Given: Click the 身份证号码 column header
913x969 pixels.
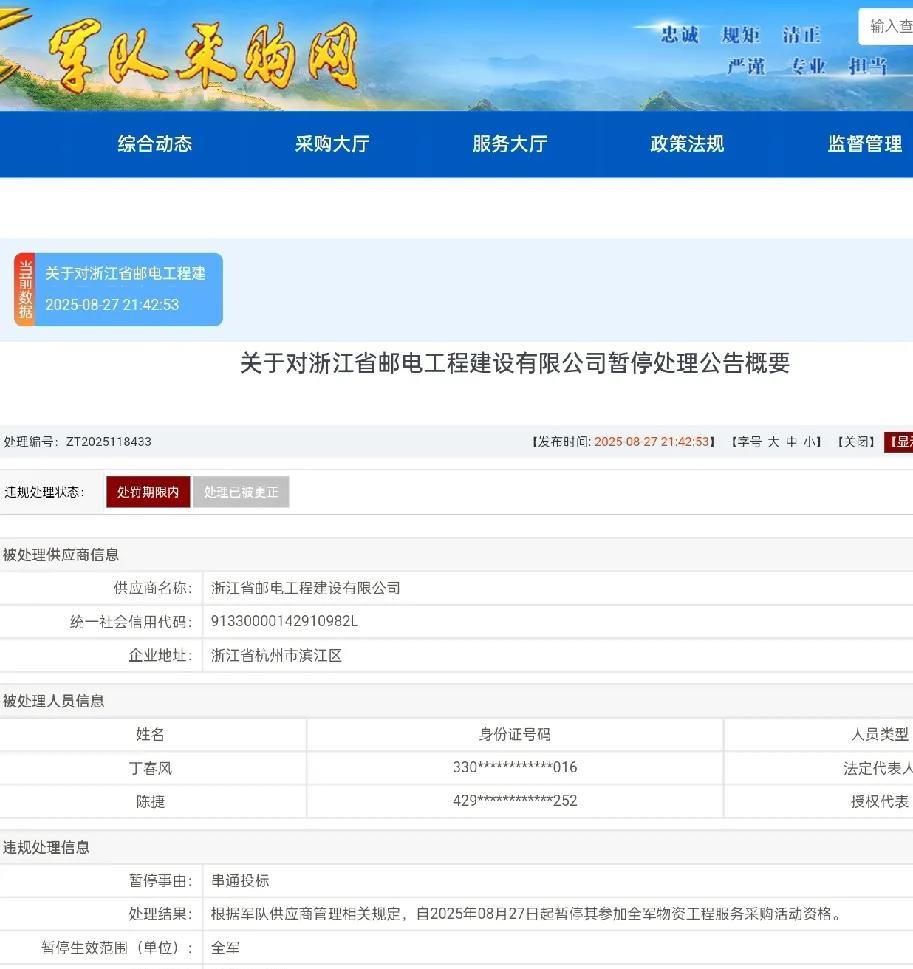Looking at the screenshot, I should click(514, 734).
